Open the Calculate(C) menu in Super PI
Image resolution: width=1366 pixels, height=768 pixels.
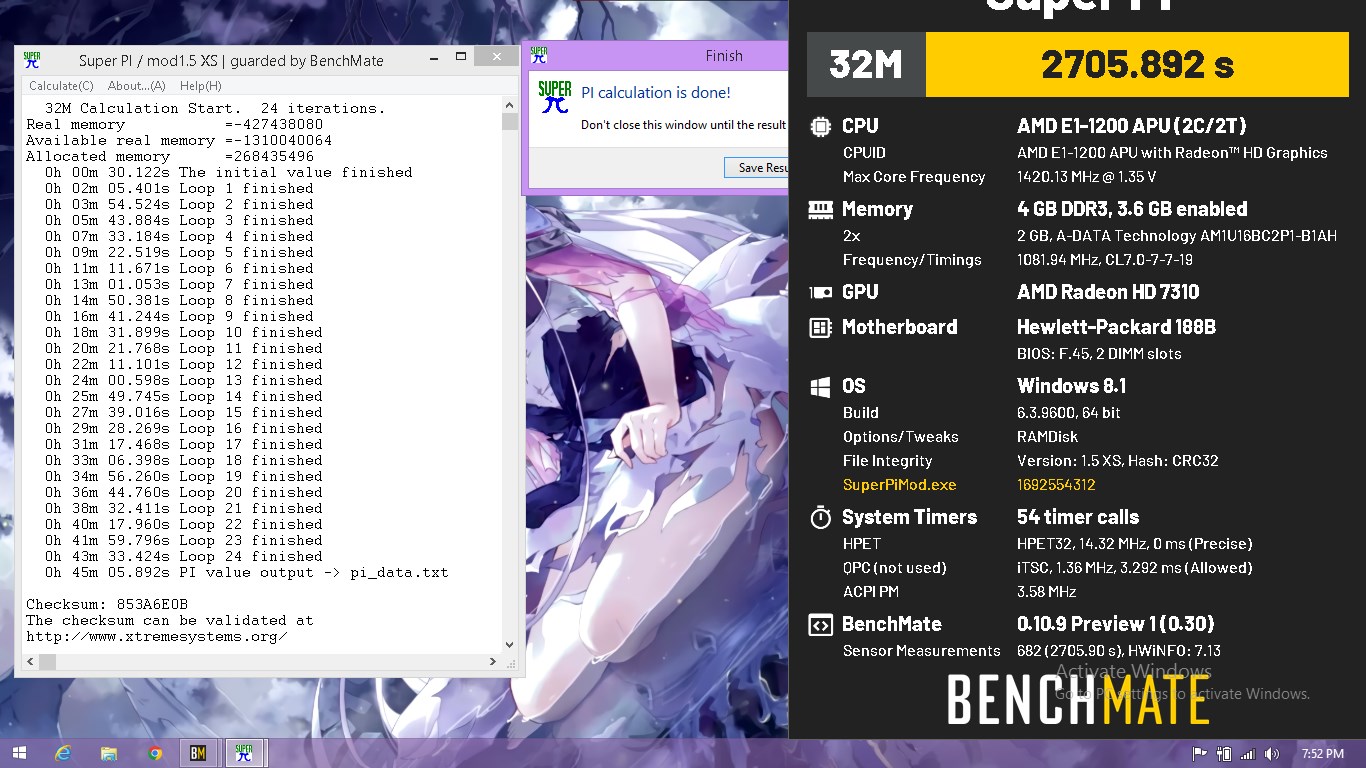(x=61, y=86)
